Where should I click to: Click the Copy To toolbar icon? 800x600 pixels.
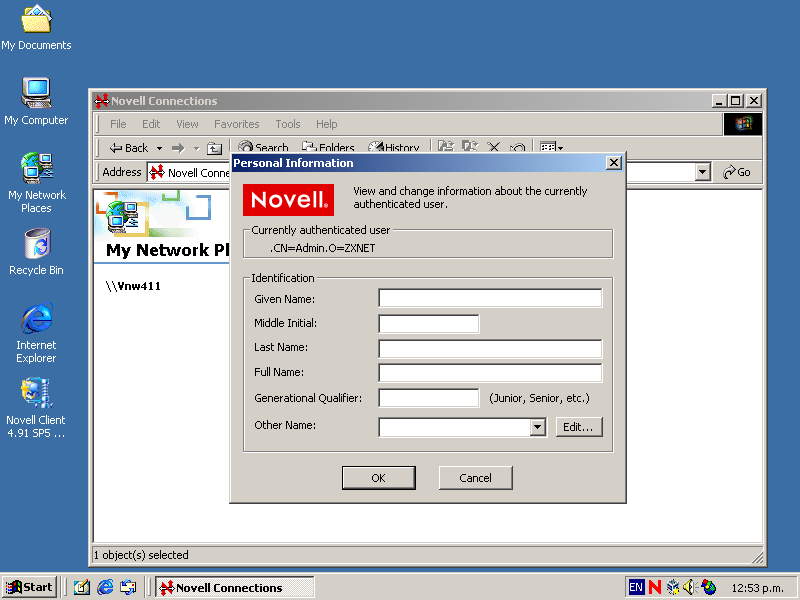click(x=469, y=147)
